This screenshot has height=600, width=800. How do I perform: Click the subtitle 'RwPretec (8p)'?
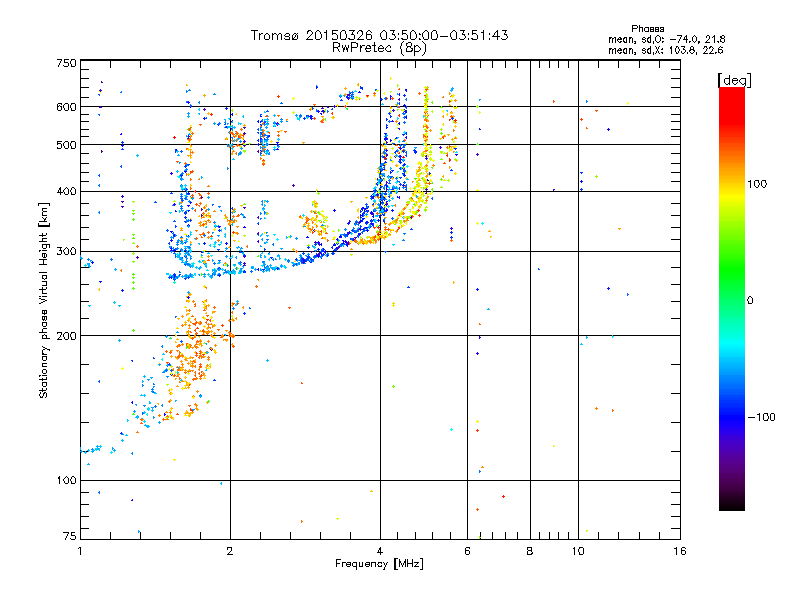379,48
